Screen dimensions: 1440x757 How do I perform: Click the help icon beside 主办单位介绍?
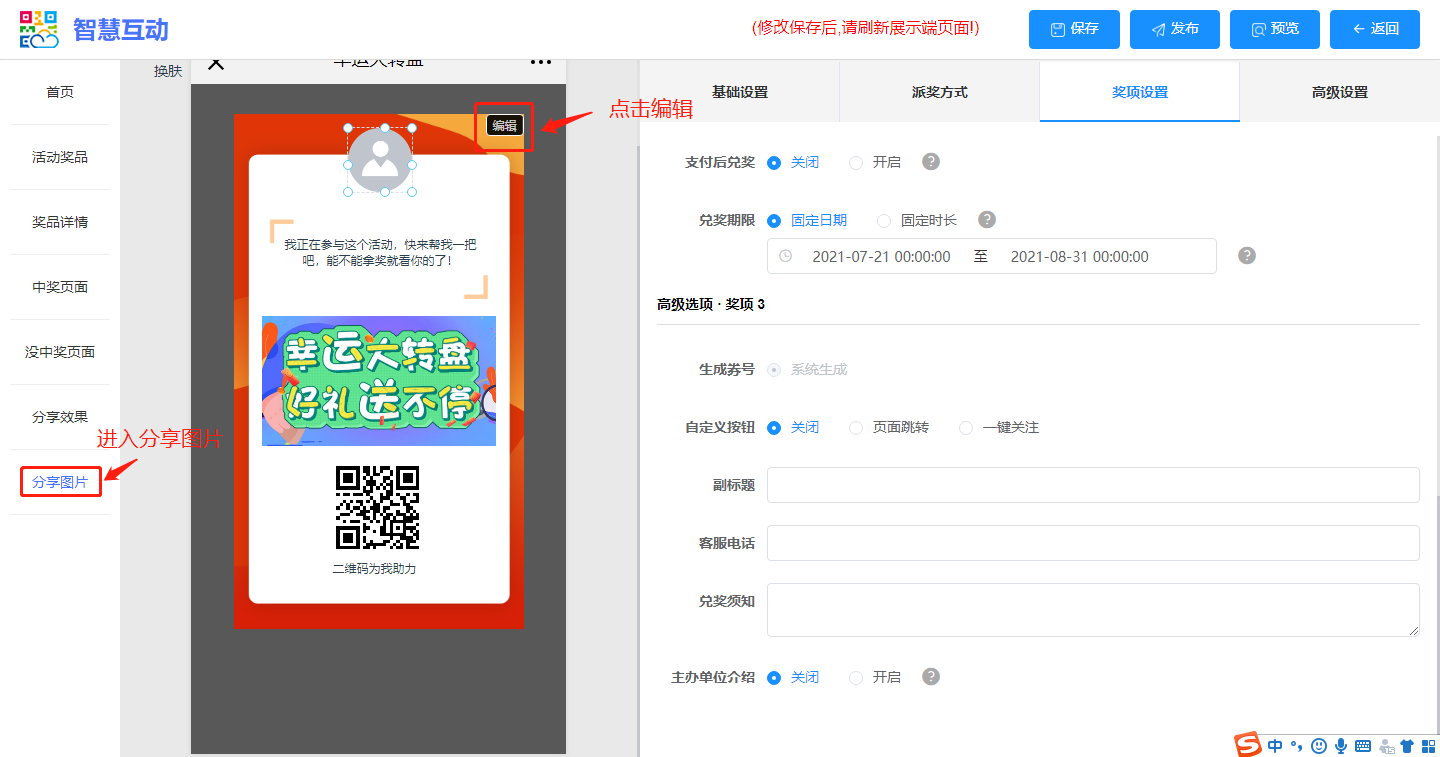(x=931, y=677)
